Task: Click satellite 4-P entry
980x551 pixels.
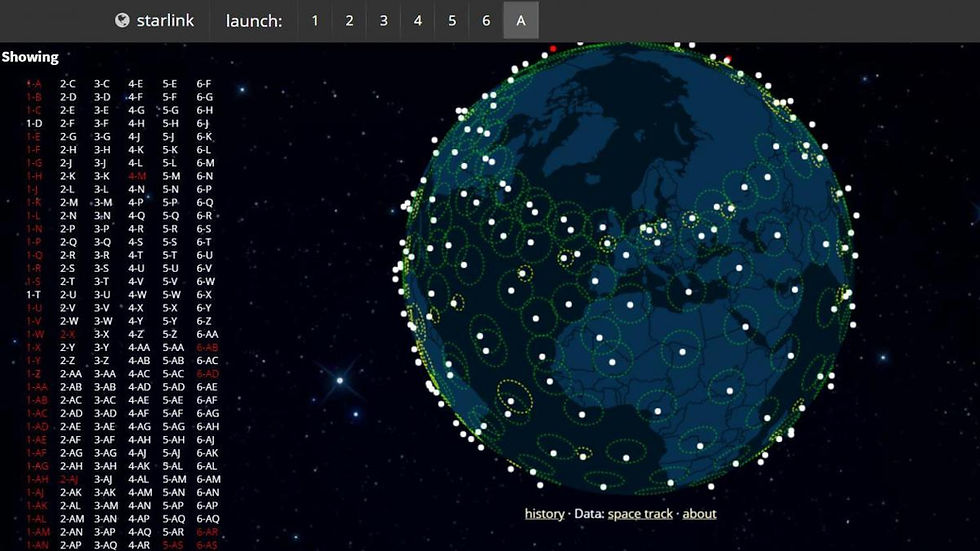Action: coord(136,202)
